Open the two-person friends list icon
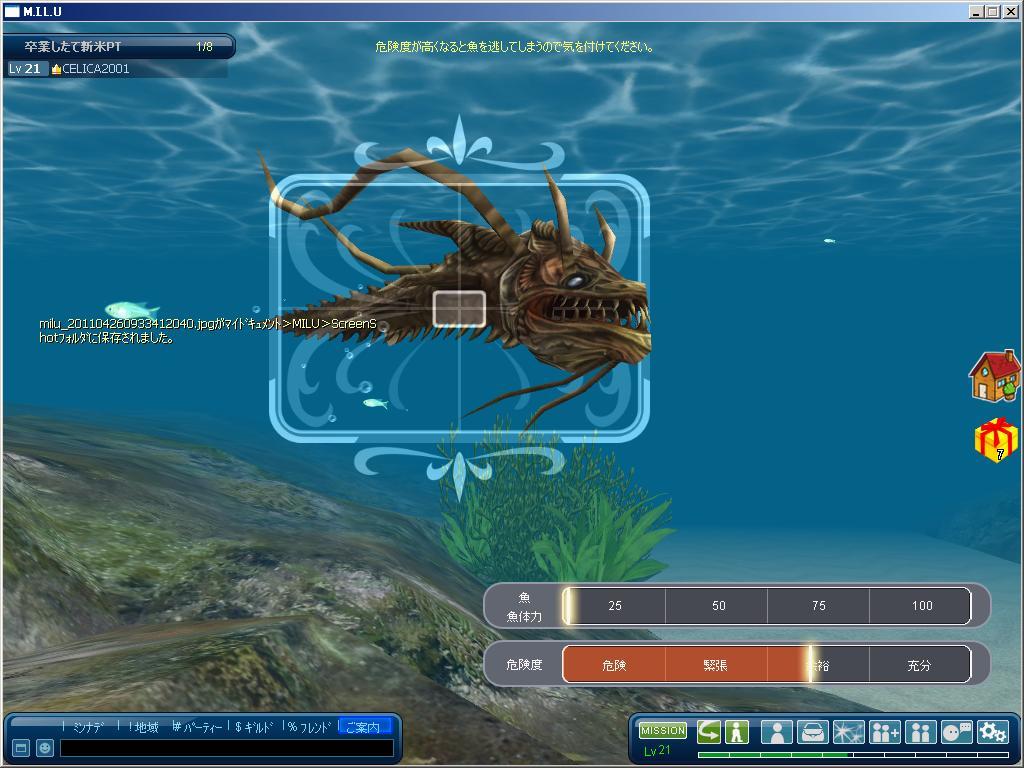Viewport: 1024px width, 768px height. click(x=920, y=732)
